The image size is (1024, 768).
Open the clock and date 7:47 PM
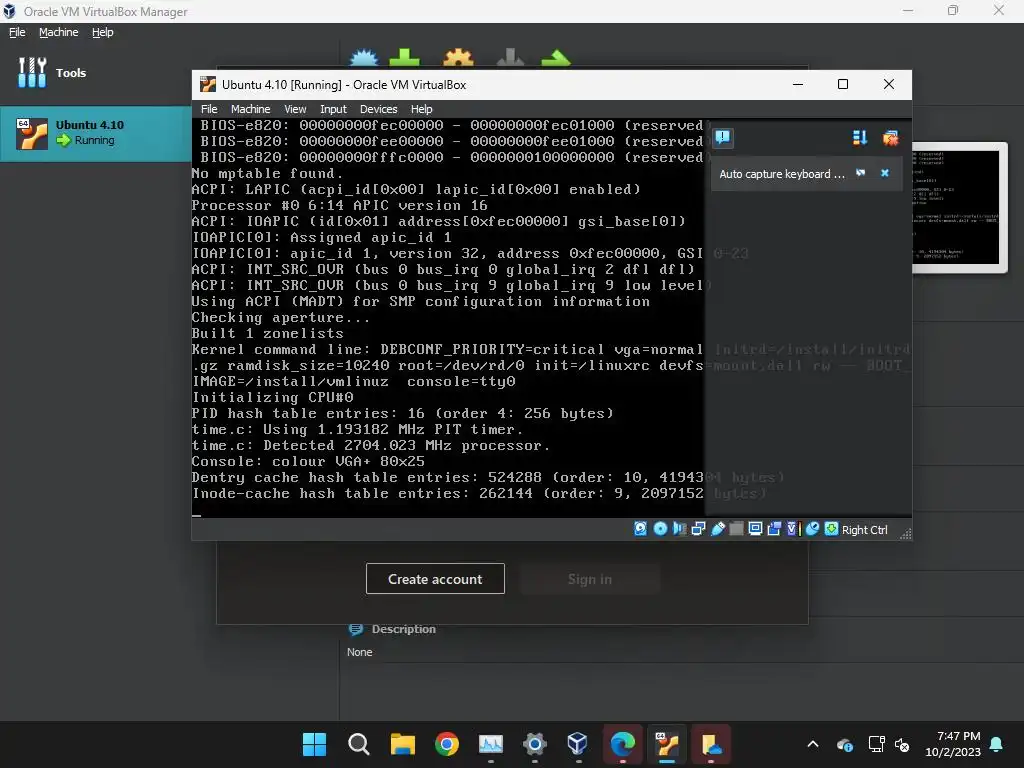coord(953,744)
